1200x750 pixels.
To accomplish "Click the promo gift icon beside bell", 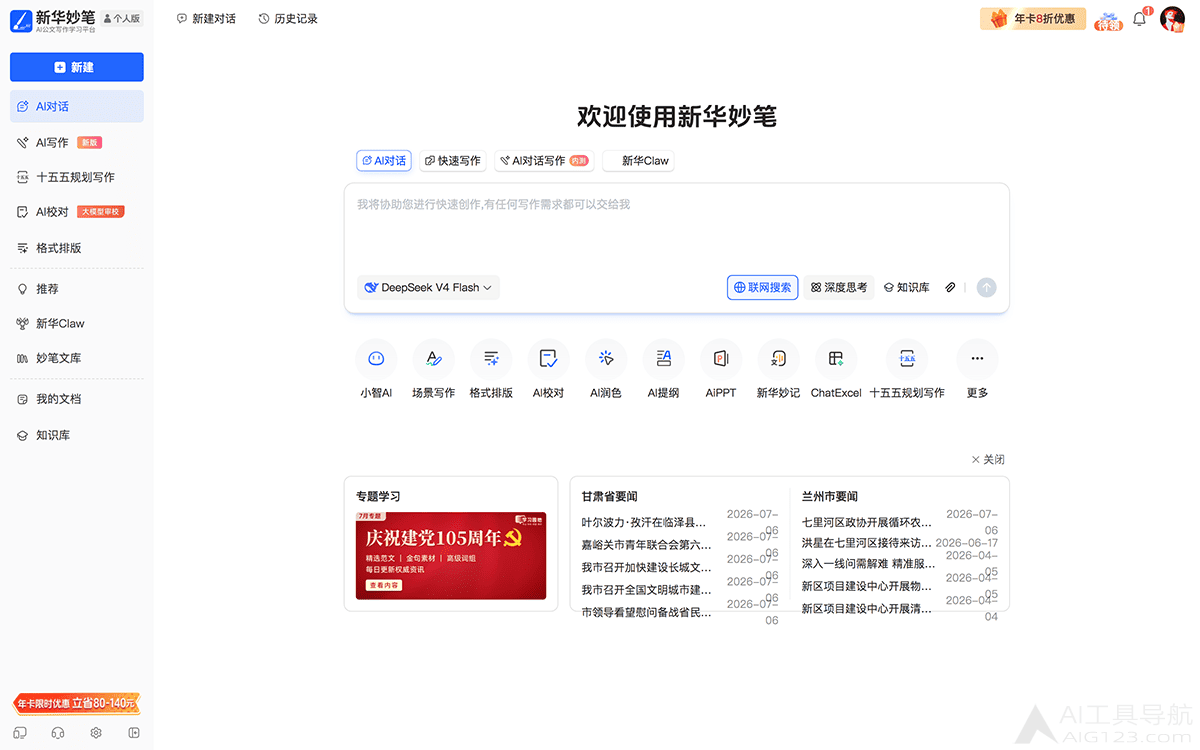I will (x=1108, y=20).
